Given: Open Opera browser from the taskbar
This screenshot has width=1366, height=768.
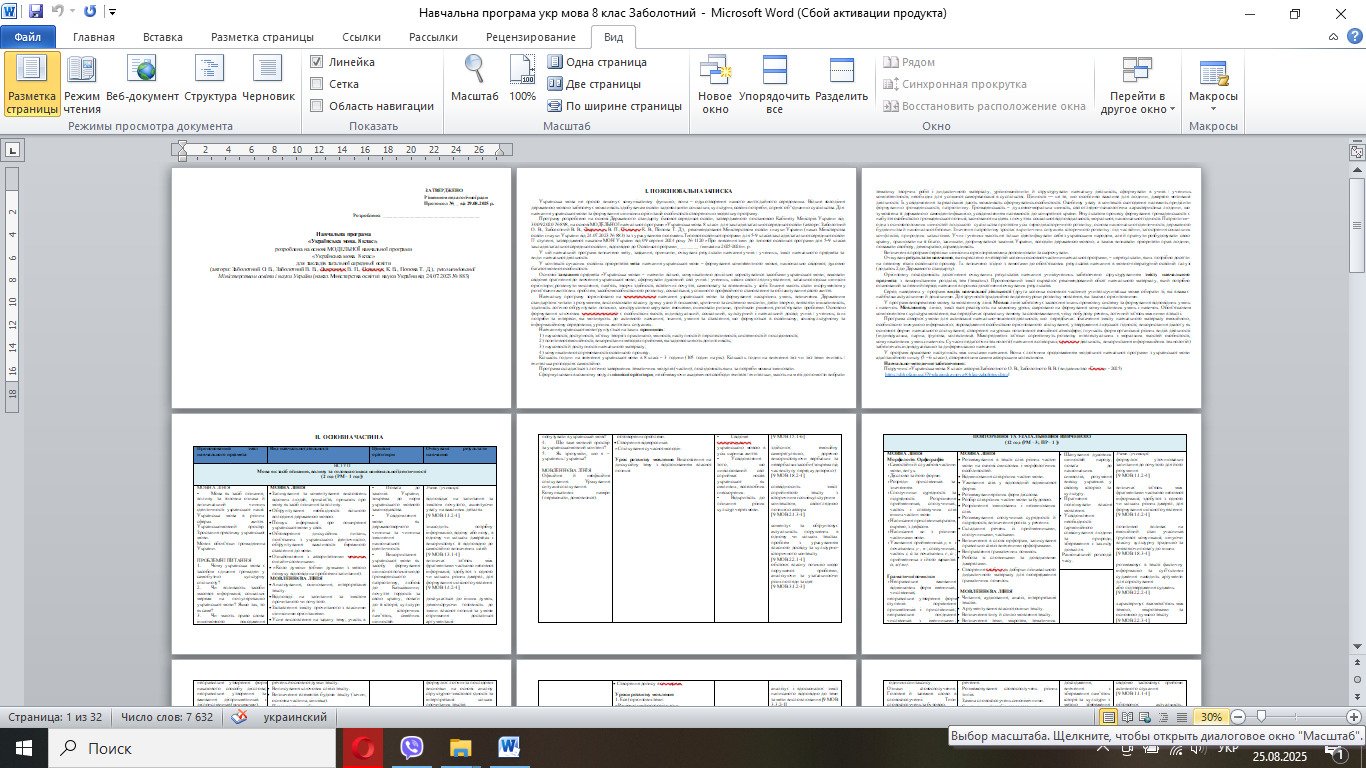Looking at the screenshot, I should (x=361, y=747).
